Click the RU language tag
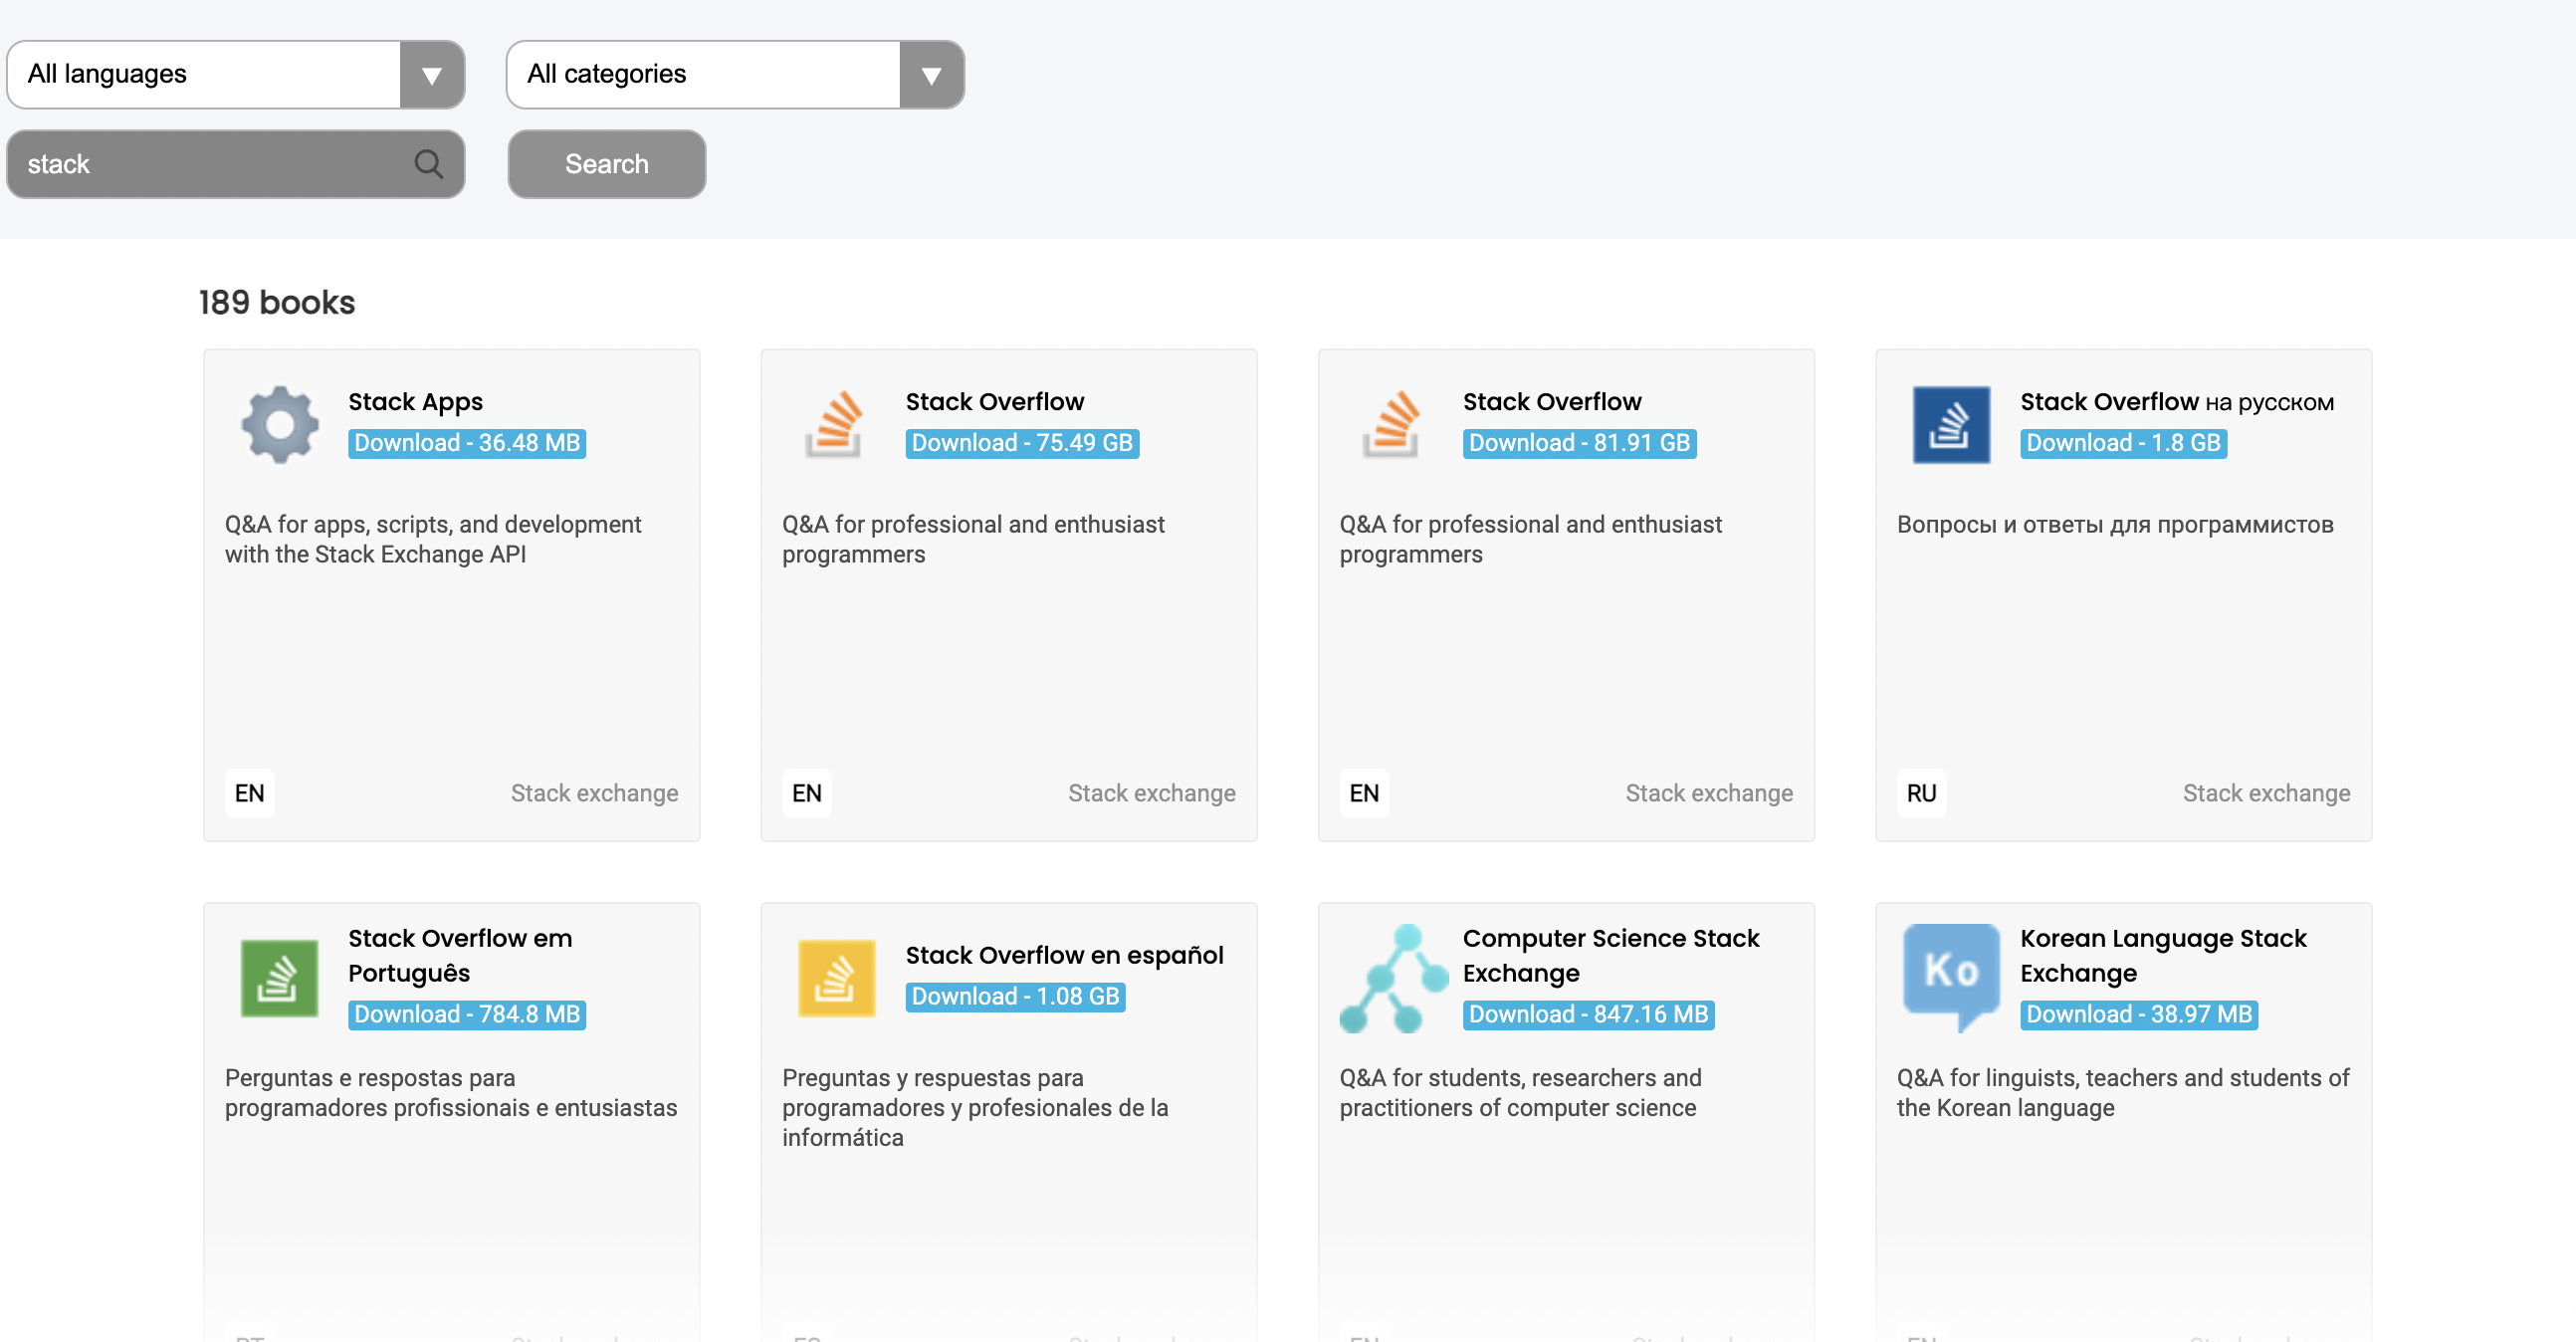The width and height of the screenshot is (2576, 1342). pyautogui.click(x=1921, y=793)
